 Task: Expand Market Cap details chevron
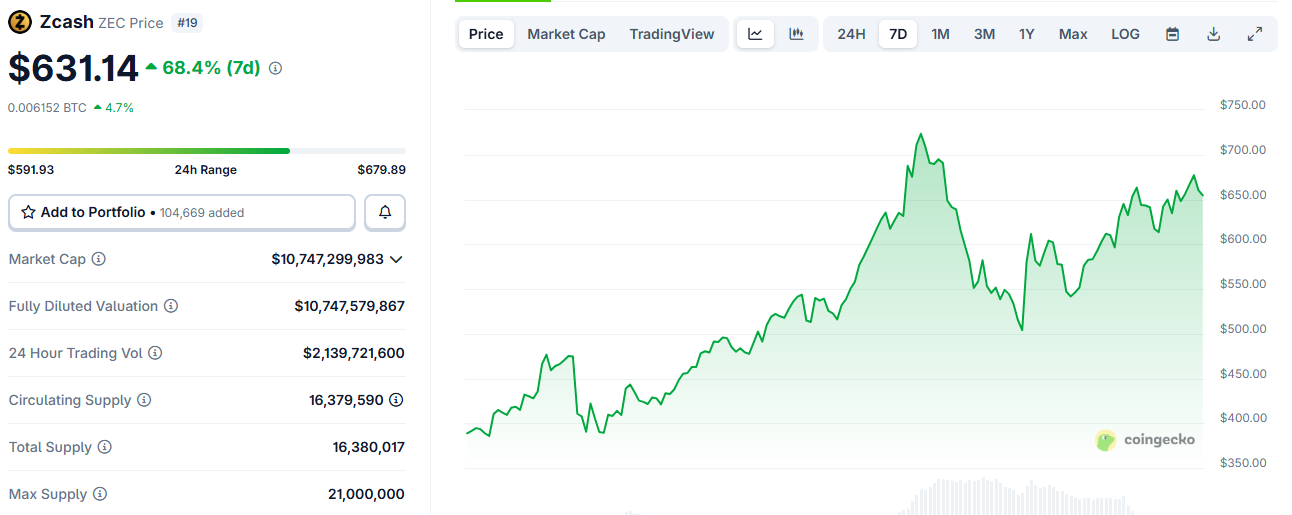[397, 259]
